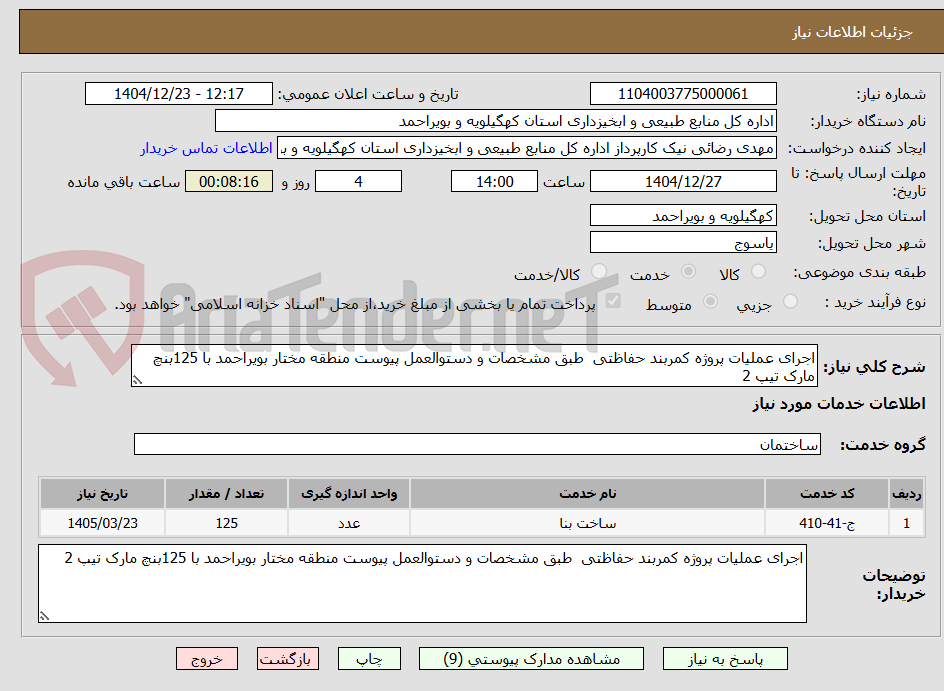Click the عدد unit cell
The width and height of the screenshot is (944, 691).
tap(349, 523)
